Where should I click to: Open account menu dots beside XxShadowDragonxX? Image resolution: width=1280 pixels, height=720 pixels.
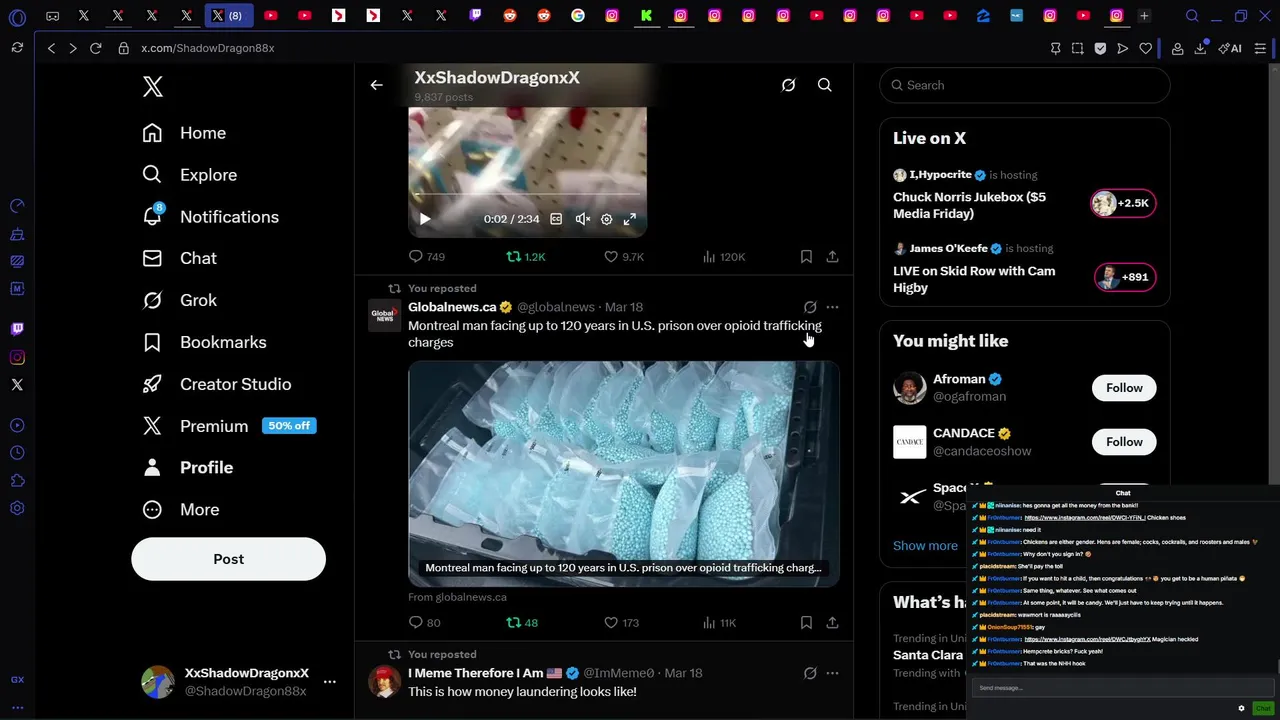pos(330,682)
